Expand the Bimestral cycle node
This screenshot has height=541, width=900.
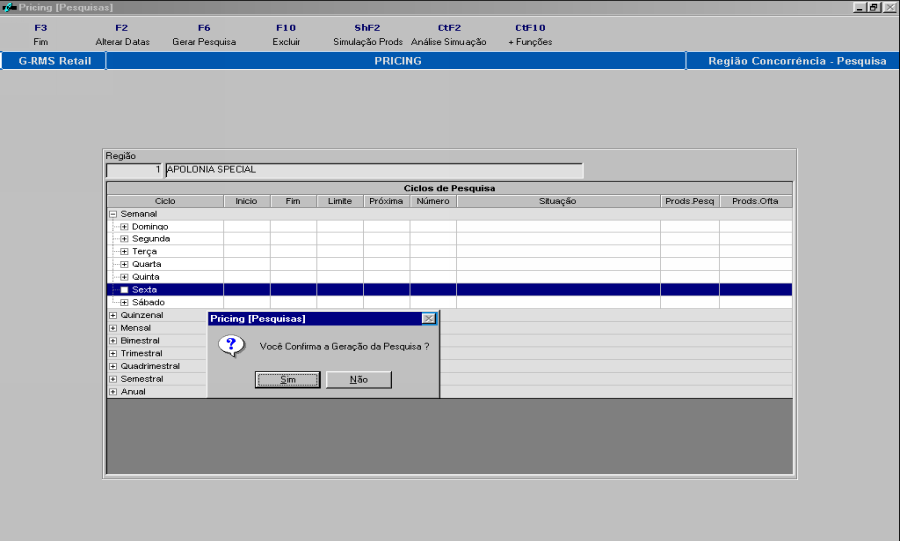click(x=113, y=340)
